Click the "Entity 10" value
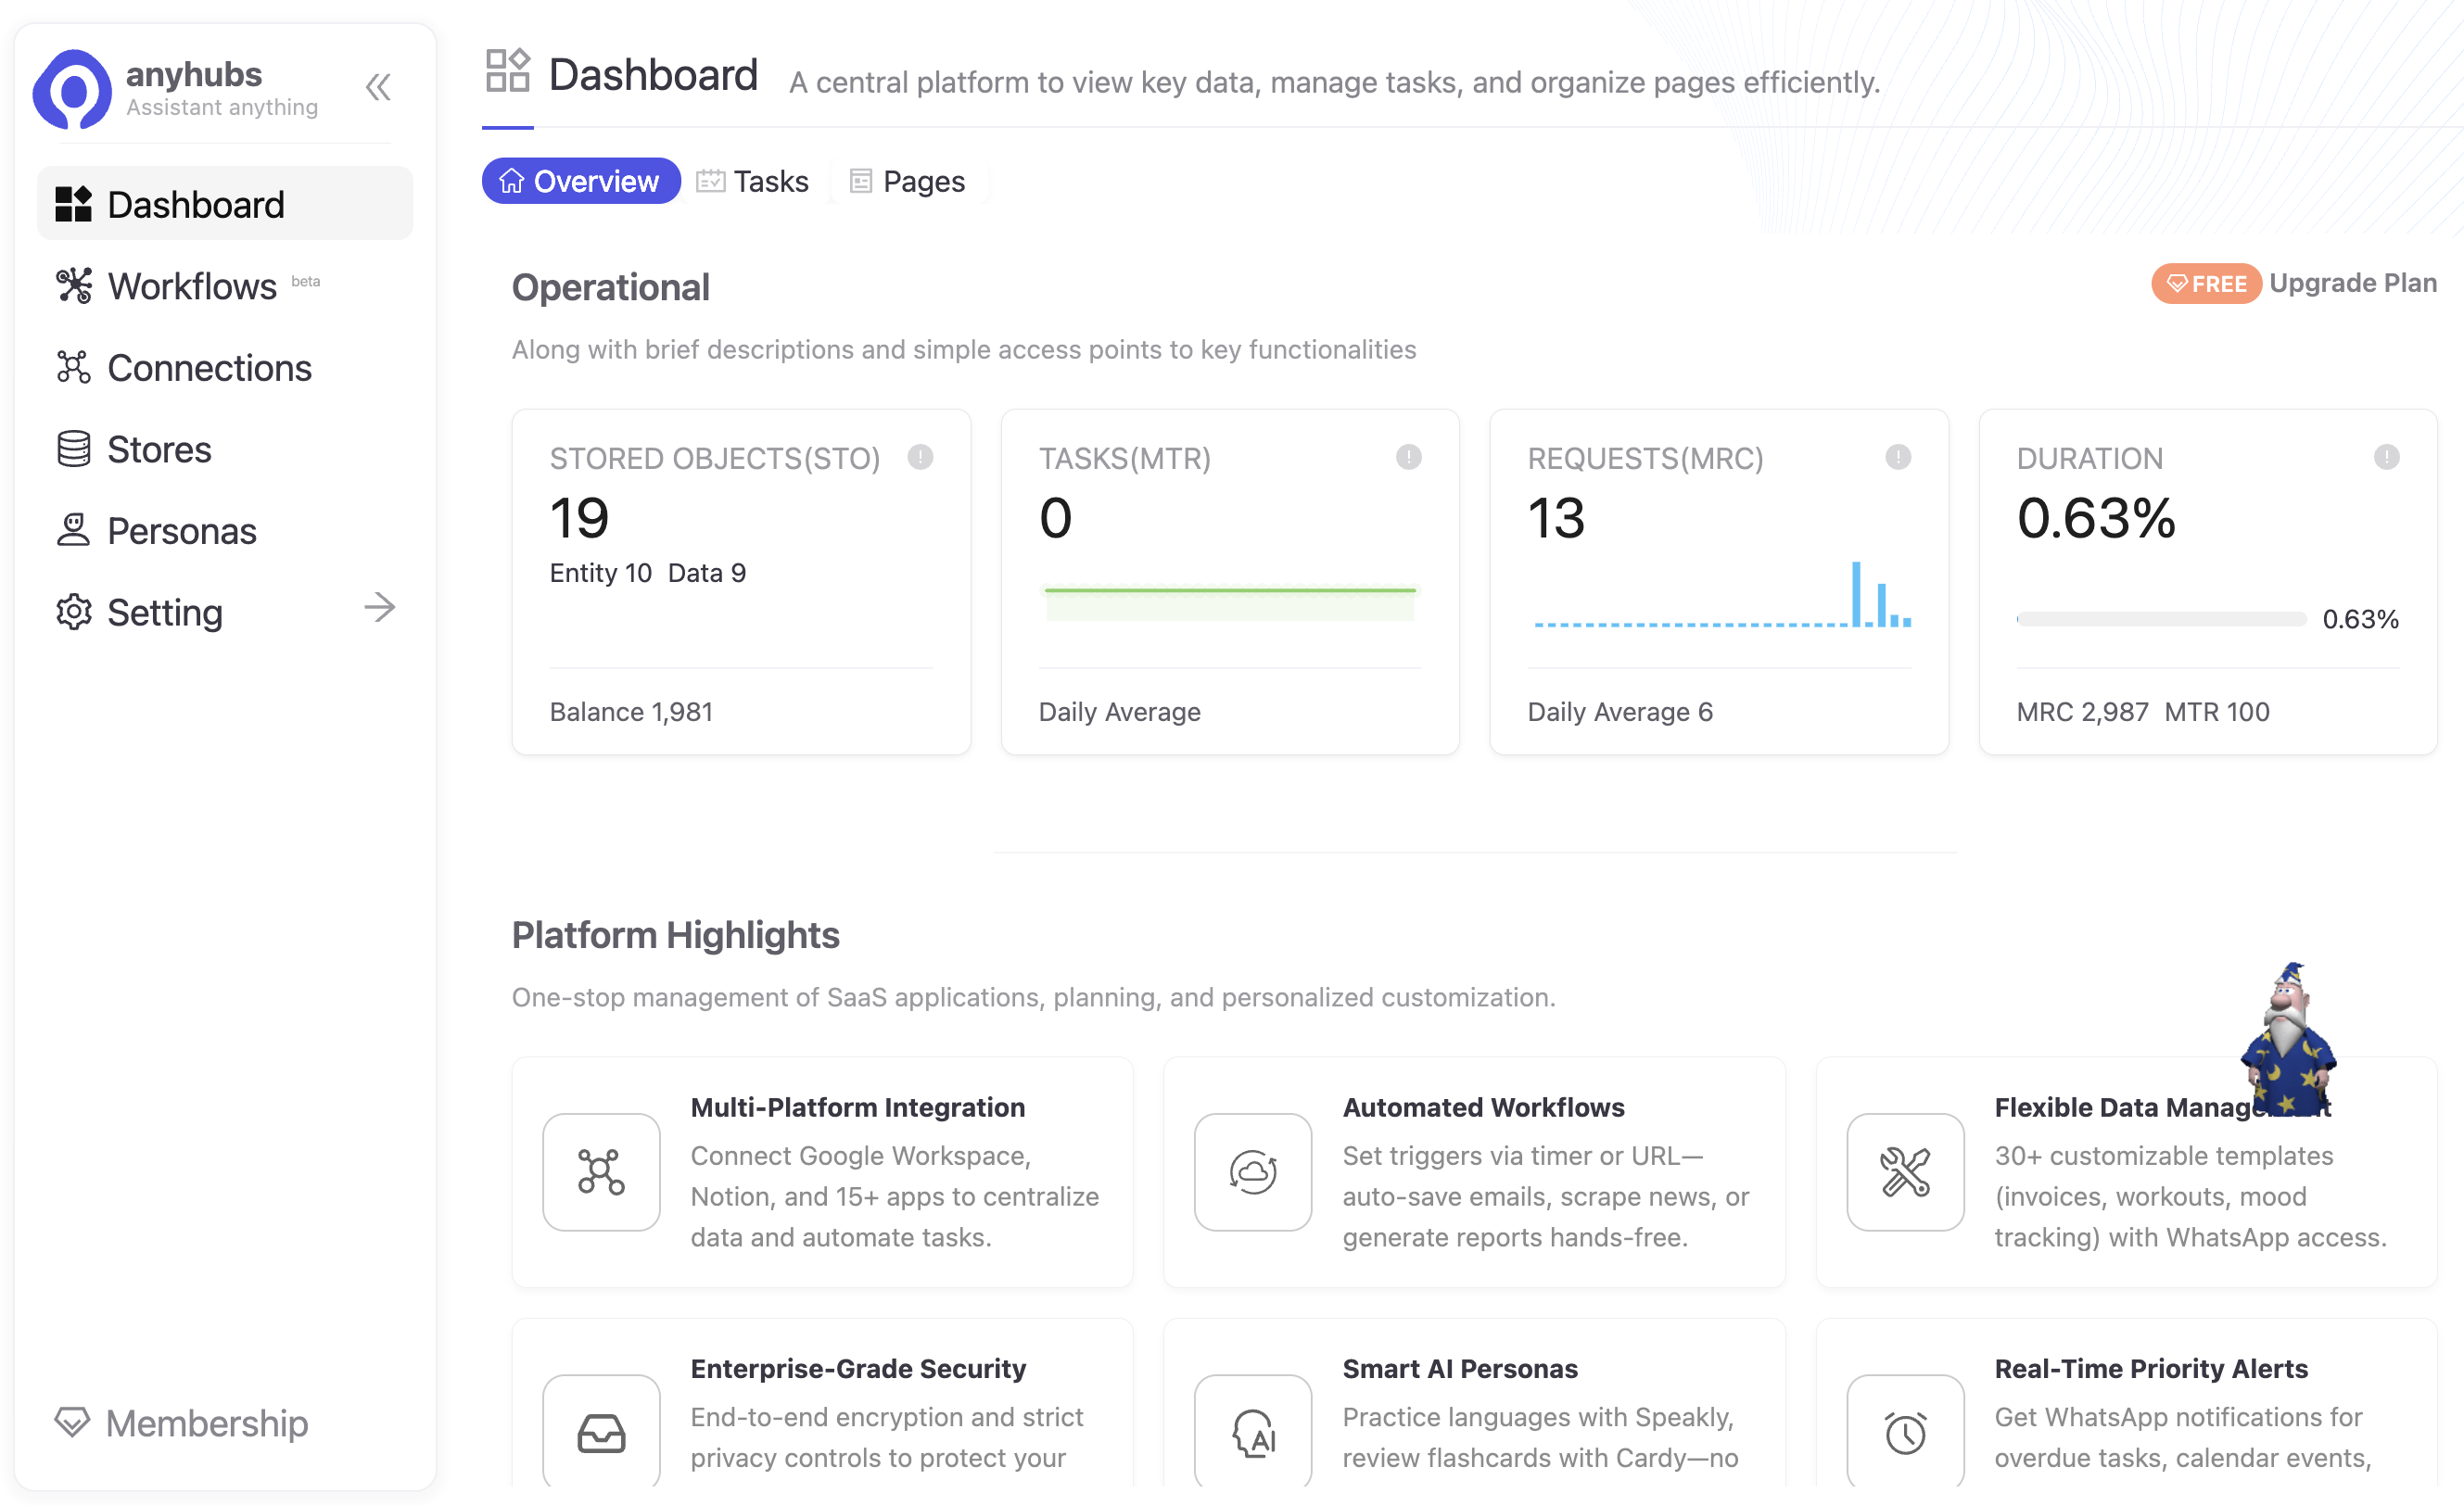Image resolution: width=2464 pixels, height=1505 pixels. click(x=600, y=573)
